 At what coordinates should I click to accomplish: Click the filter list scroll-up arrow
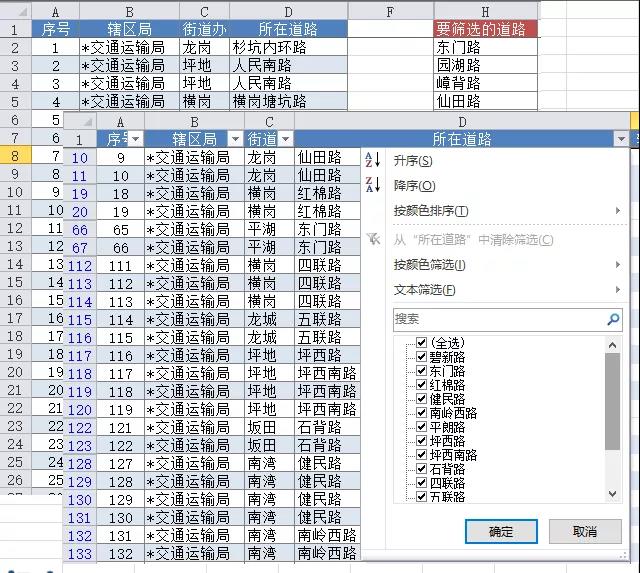tap(612, 345)
